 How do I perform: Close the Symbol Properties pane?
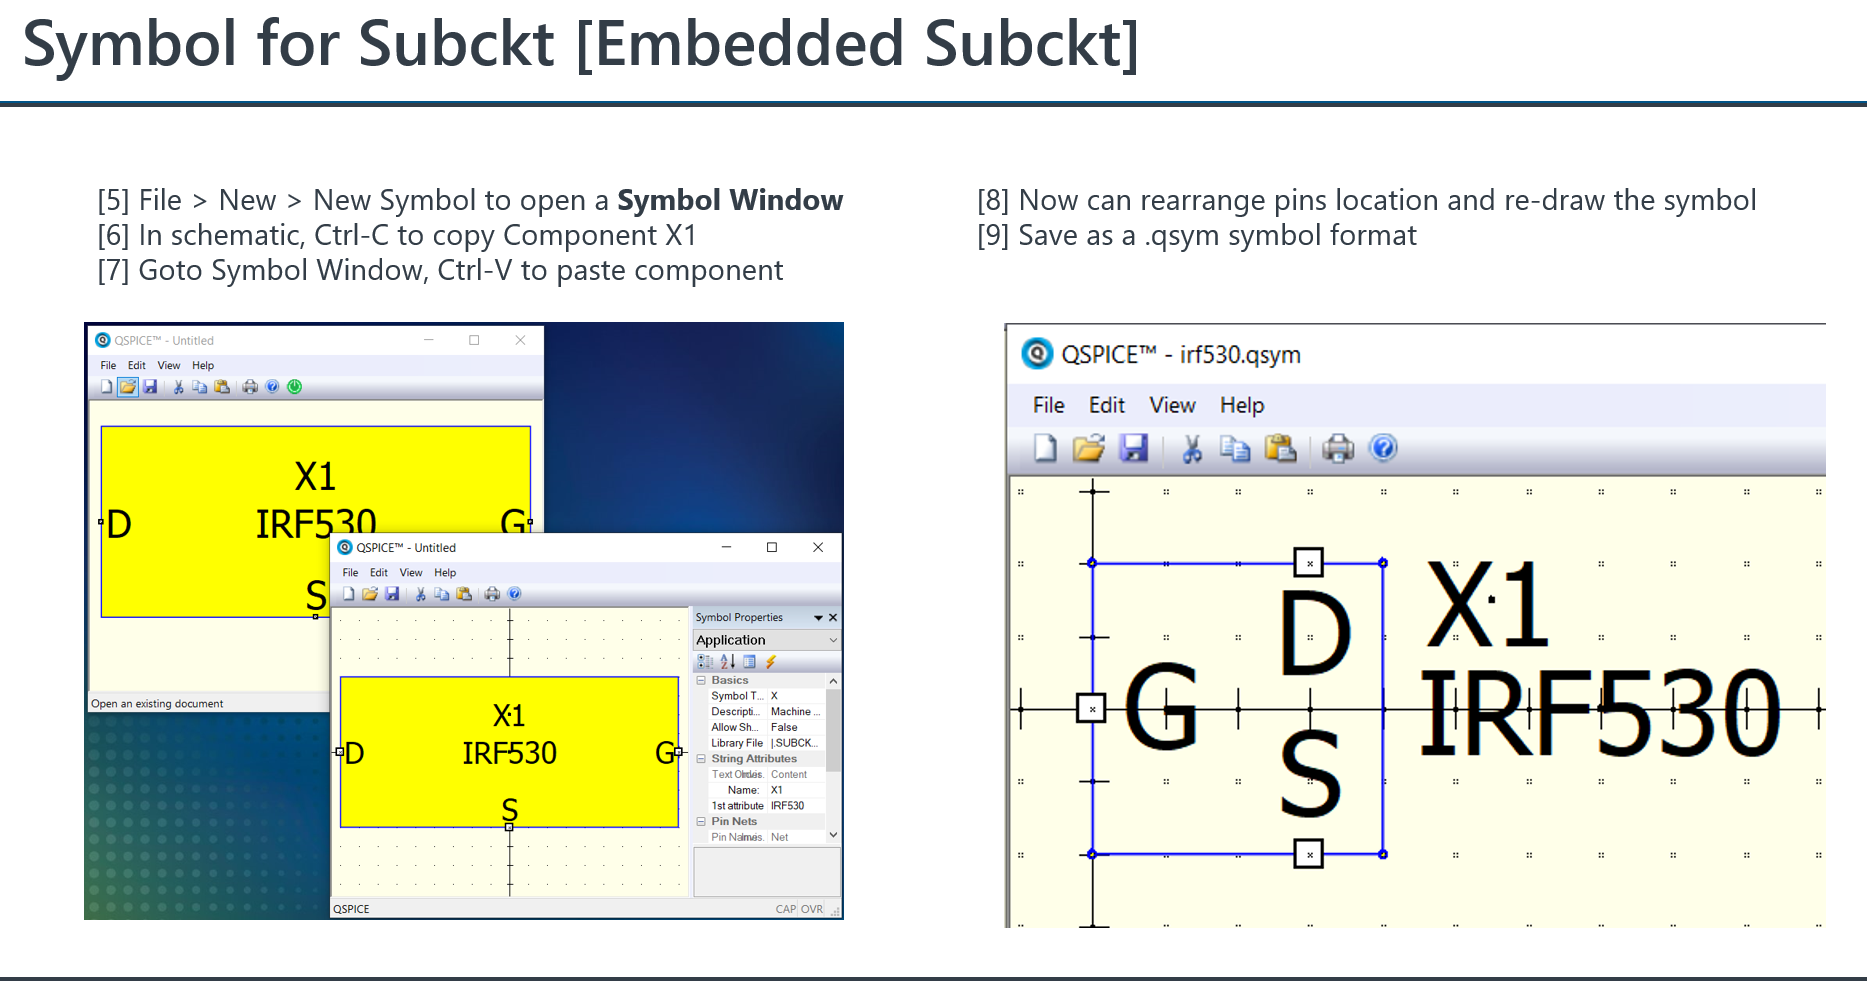point(833,618)
